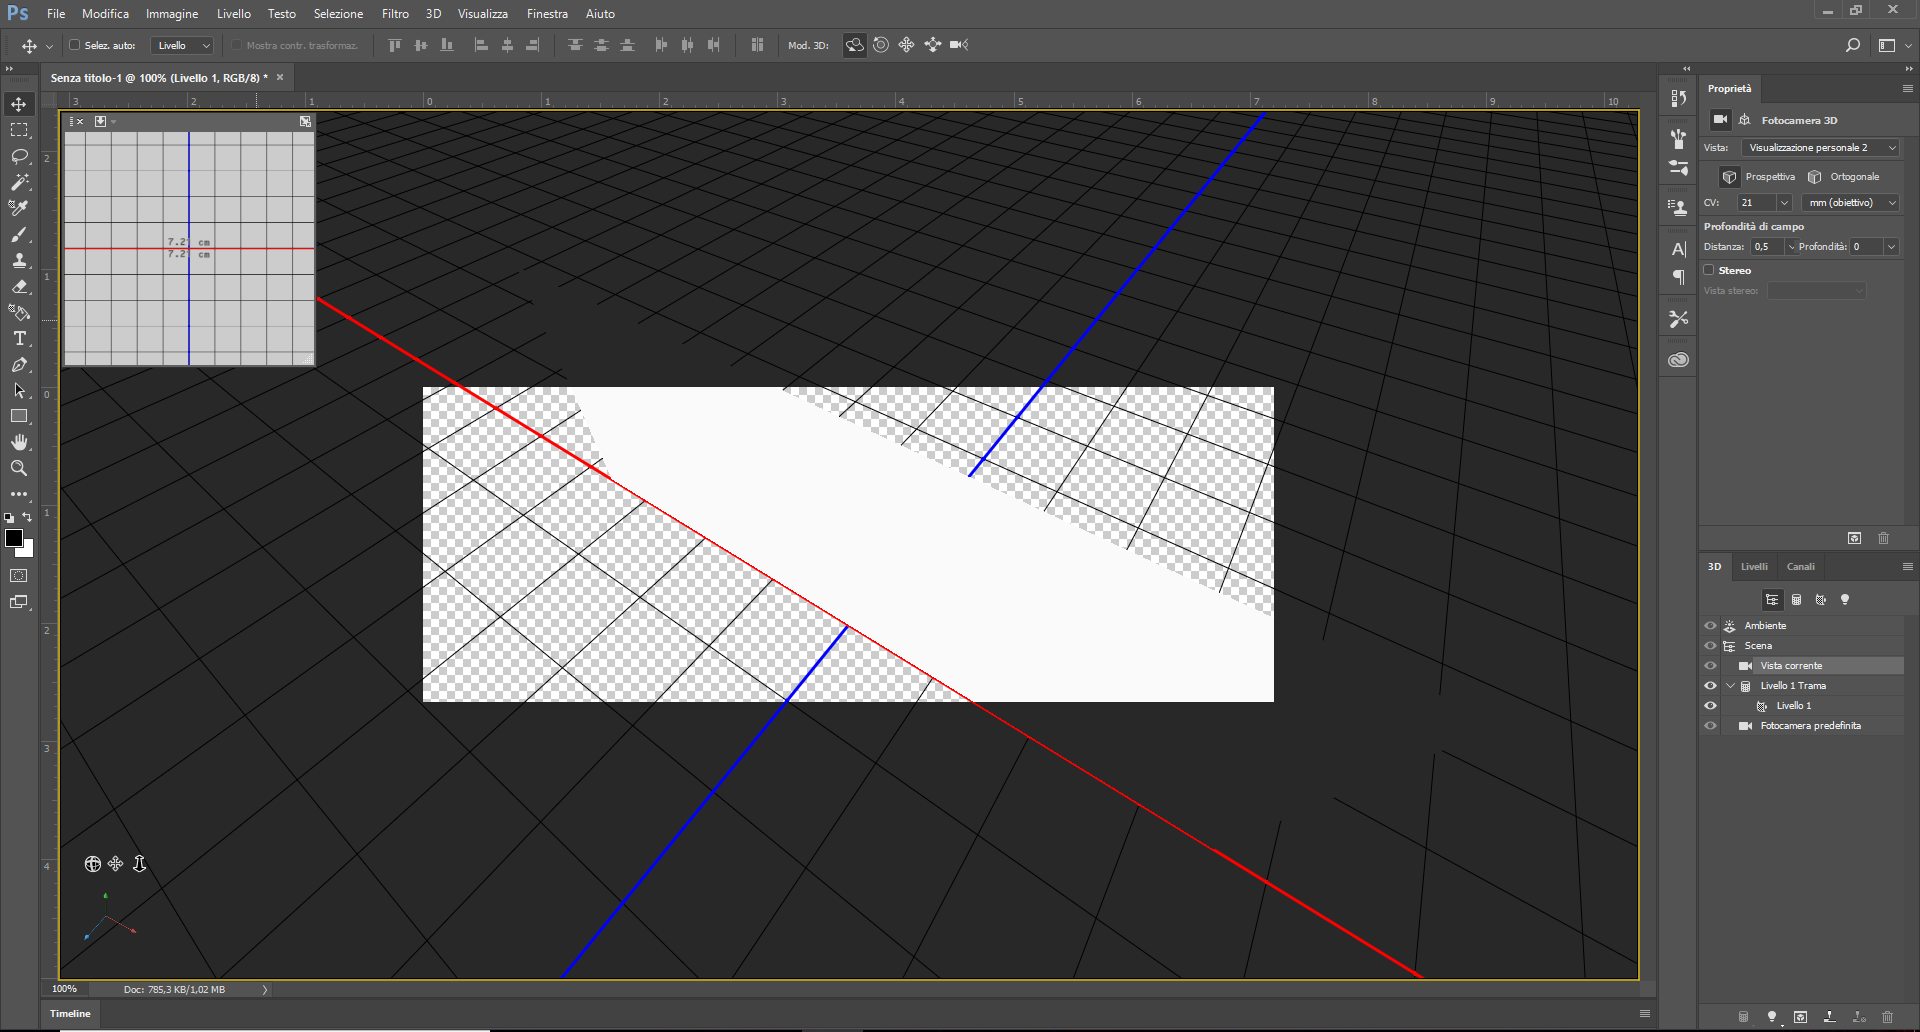Image resolution: width=1920 pixels, height=1032 pixels.
Task: Collapse the Livello 1 Trama group
Action: point(1731,685)
